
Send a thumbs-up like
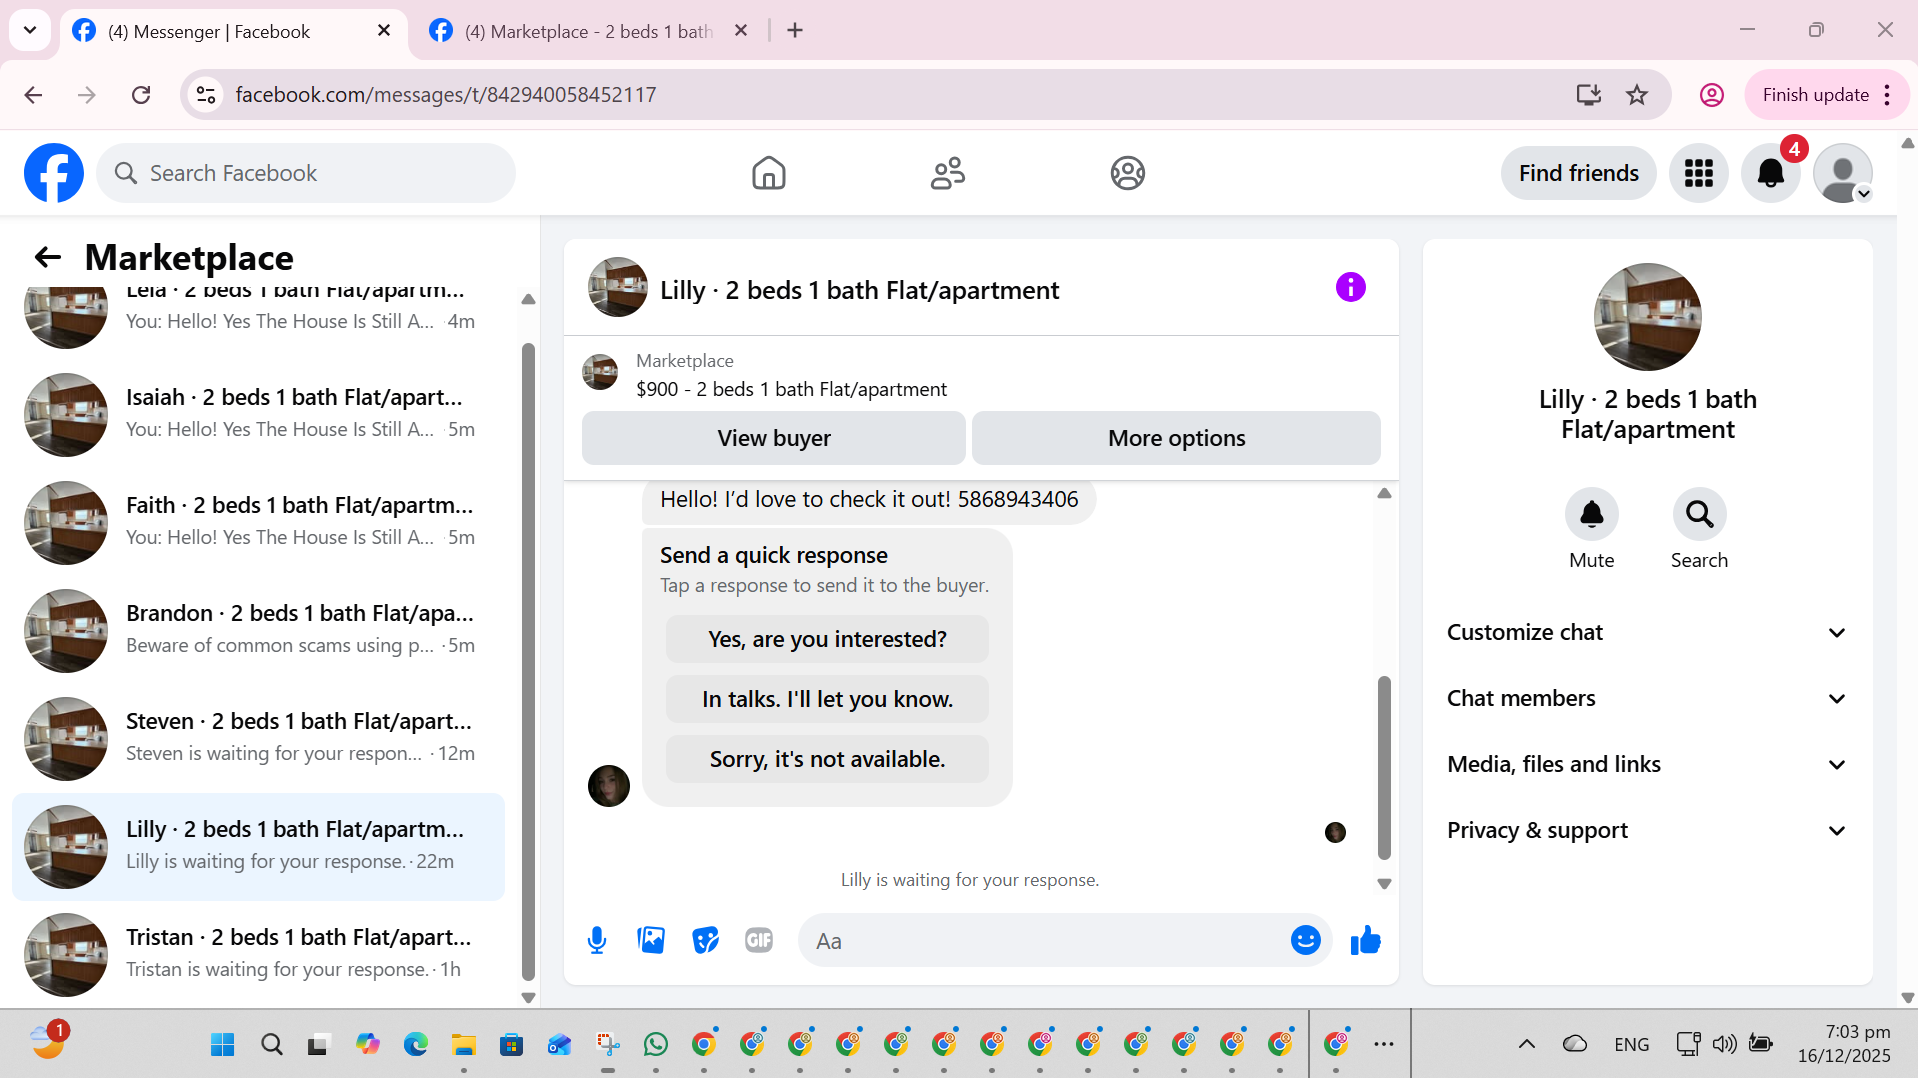[x=1365, y=940]
